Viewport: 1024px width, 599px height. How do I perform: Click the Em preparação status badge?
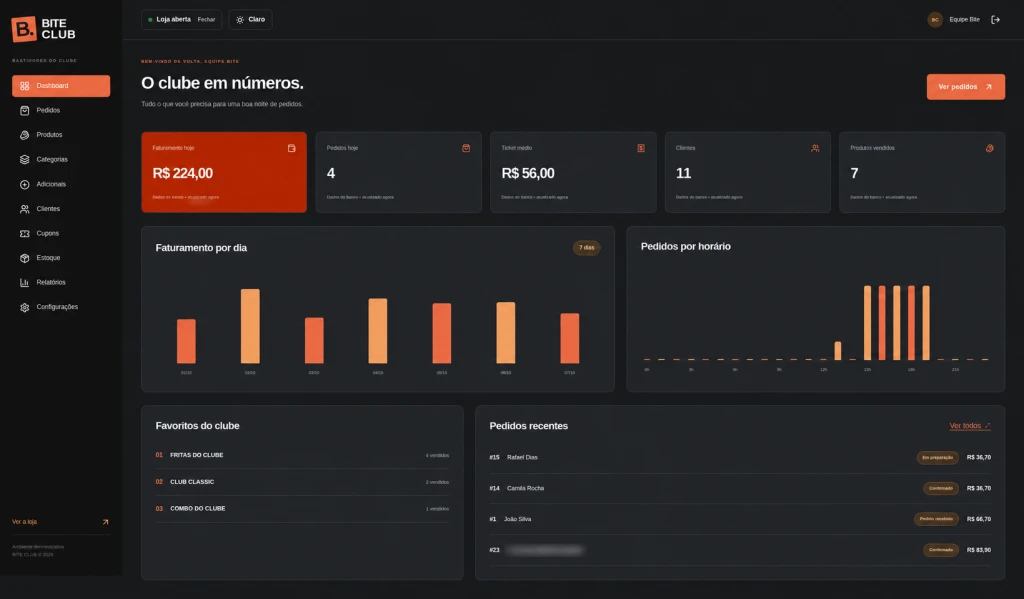938,457
